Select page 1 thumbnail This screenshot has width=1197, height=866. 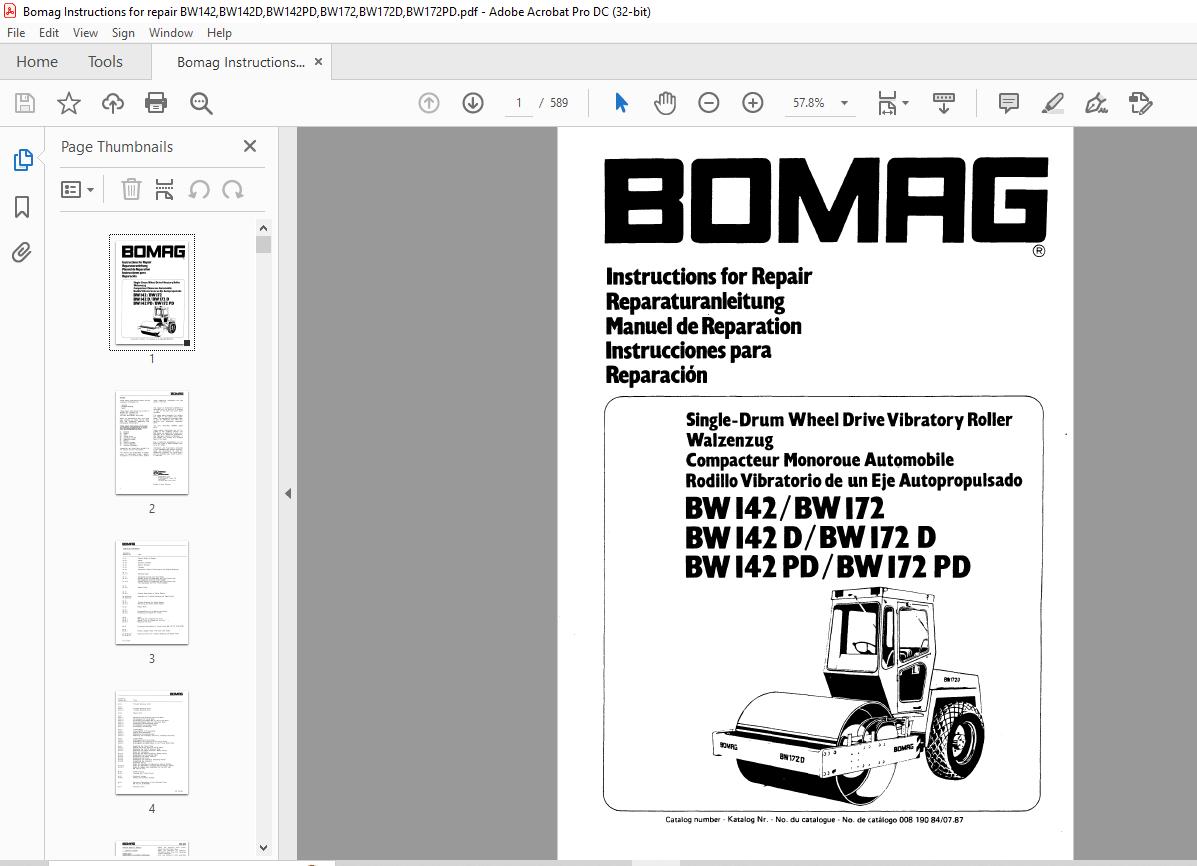152,292
